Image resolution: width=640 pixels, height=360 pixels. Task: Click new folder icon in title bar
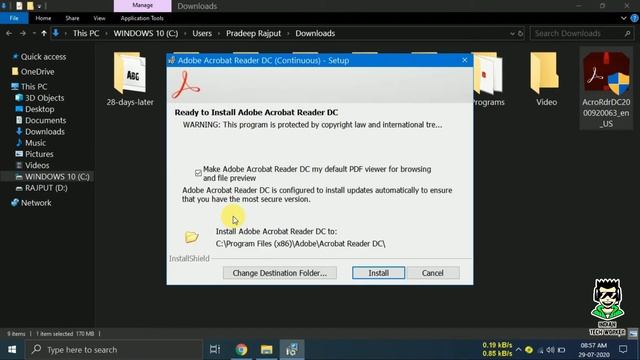click(30, 6)
